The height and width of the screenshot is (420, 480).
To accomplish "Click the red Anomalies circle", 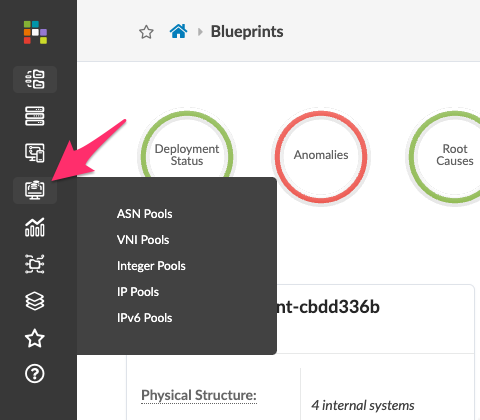I will (x=321, y=157).
